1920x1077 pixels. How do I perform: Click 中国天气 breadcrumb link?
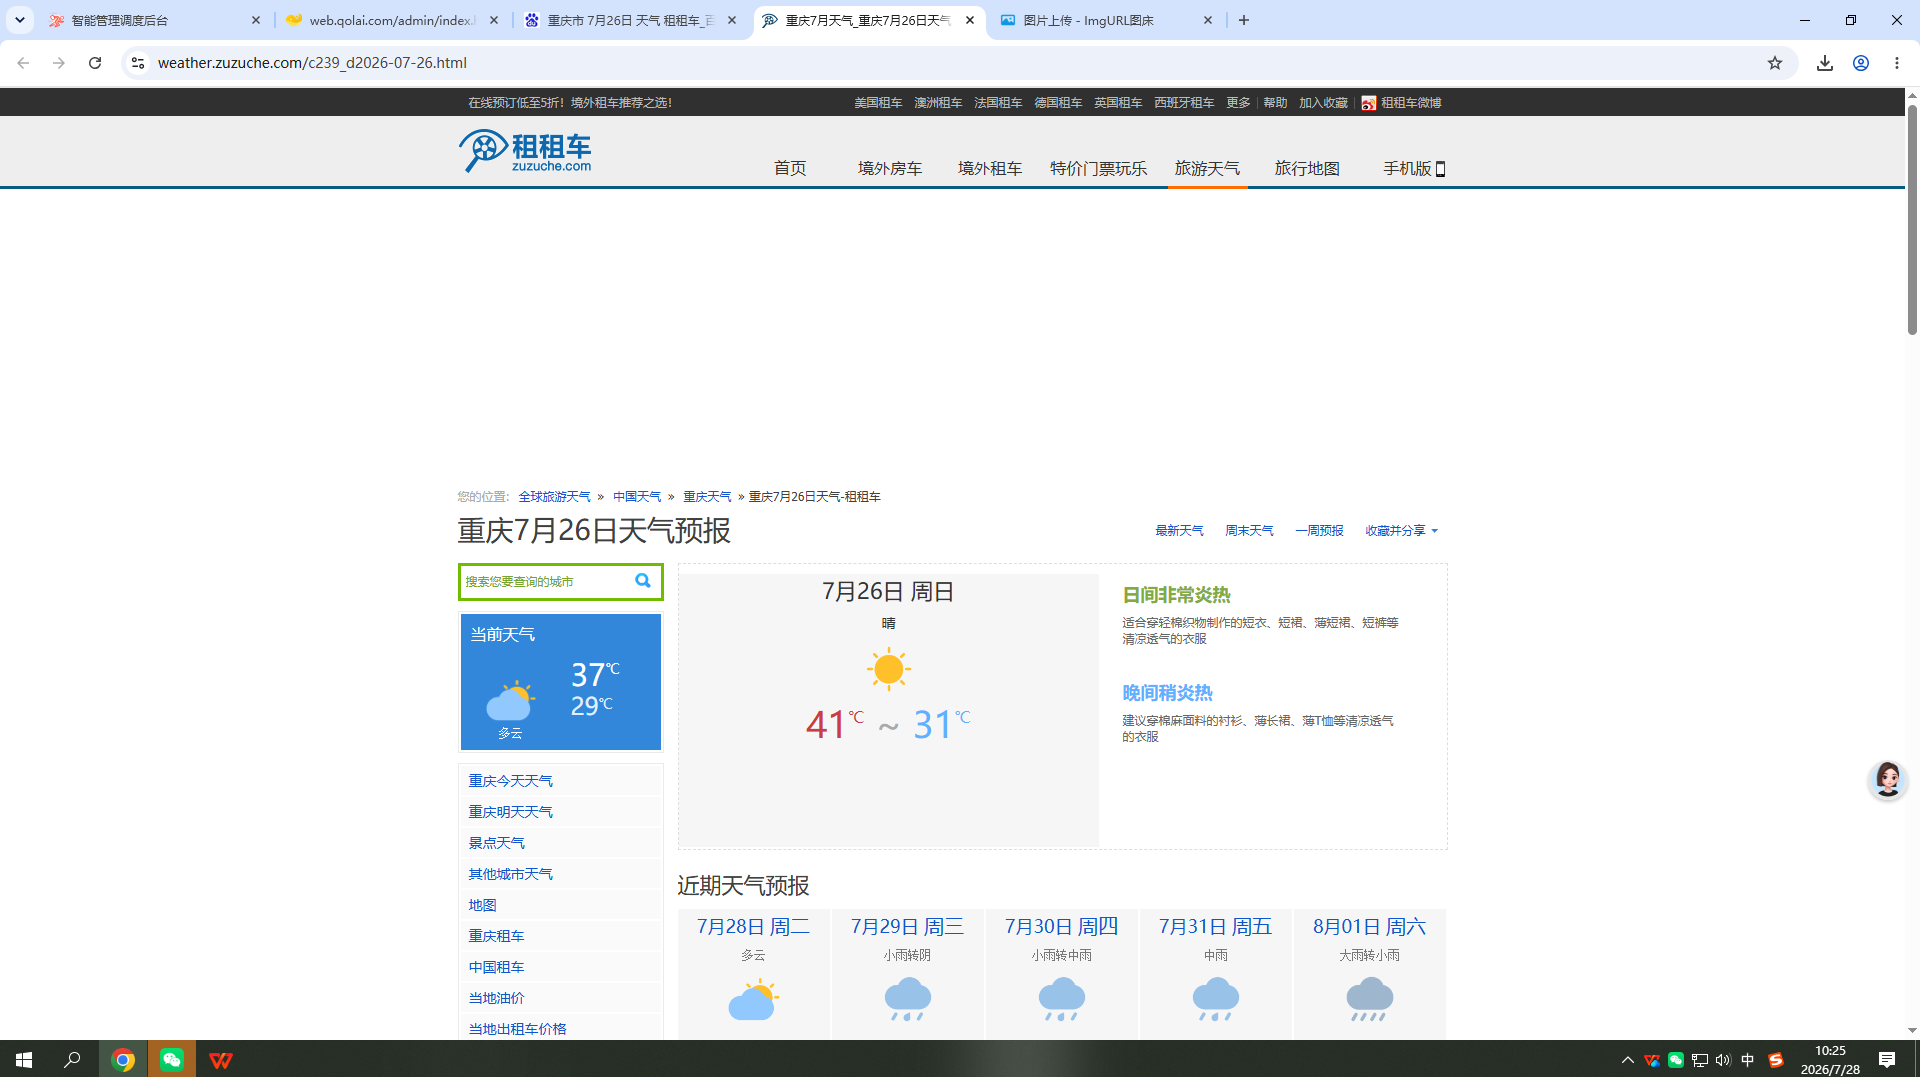637,497
